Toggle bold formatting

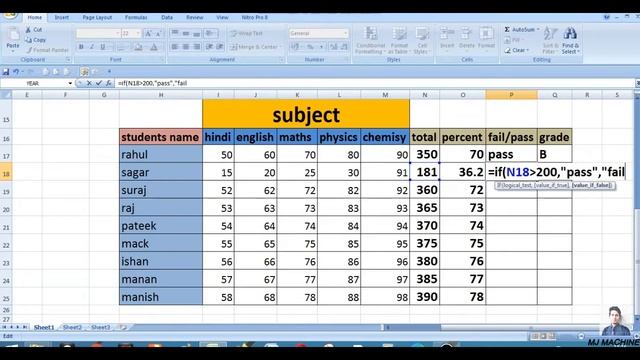(81, 47)
